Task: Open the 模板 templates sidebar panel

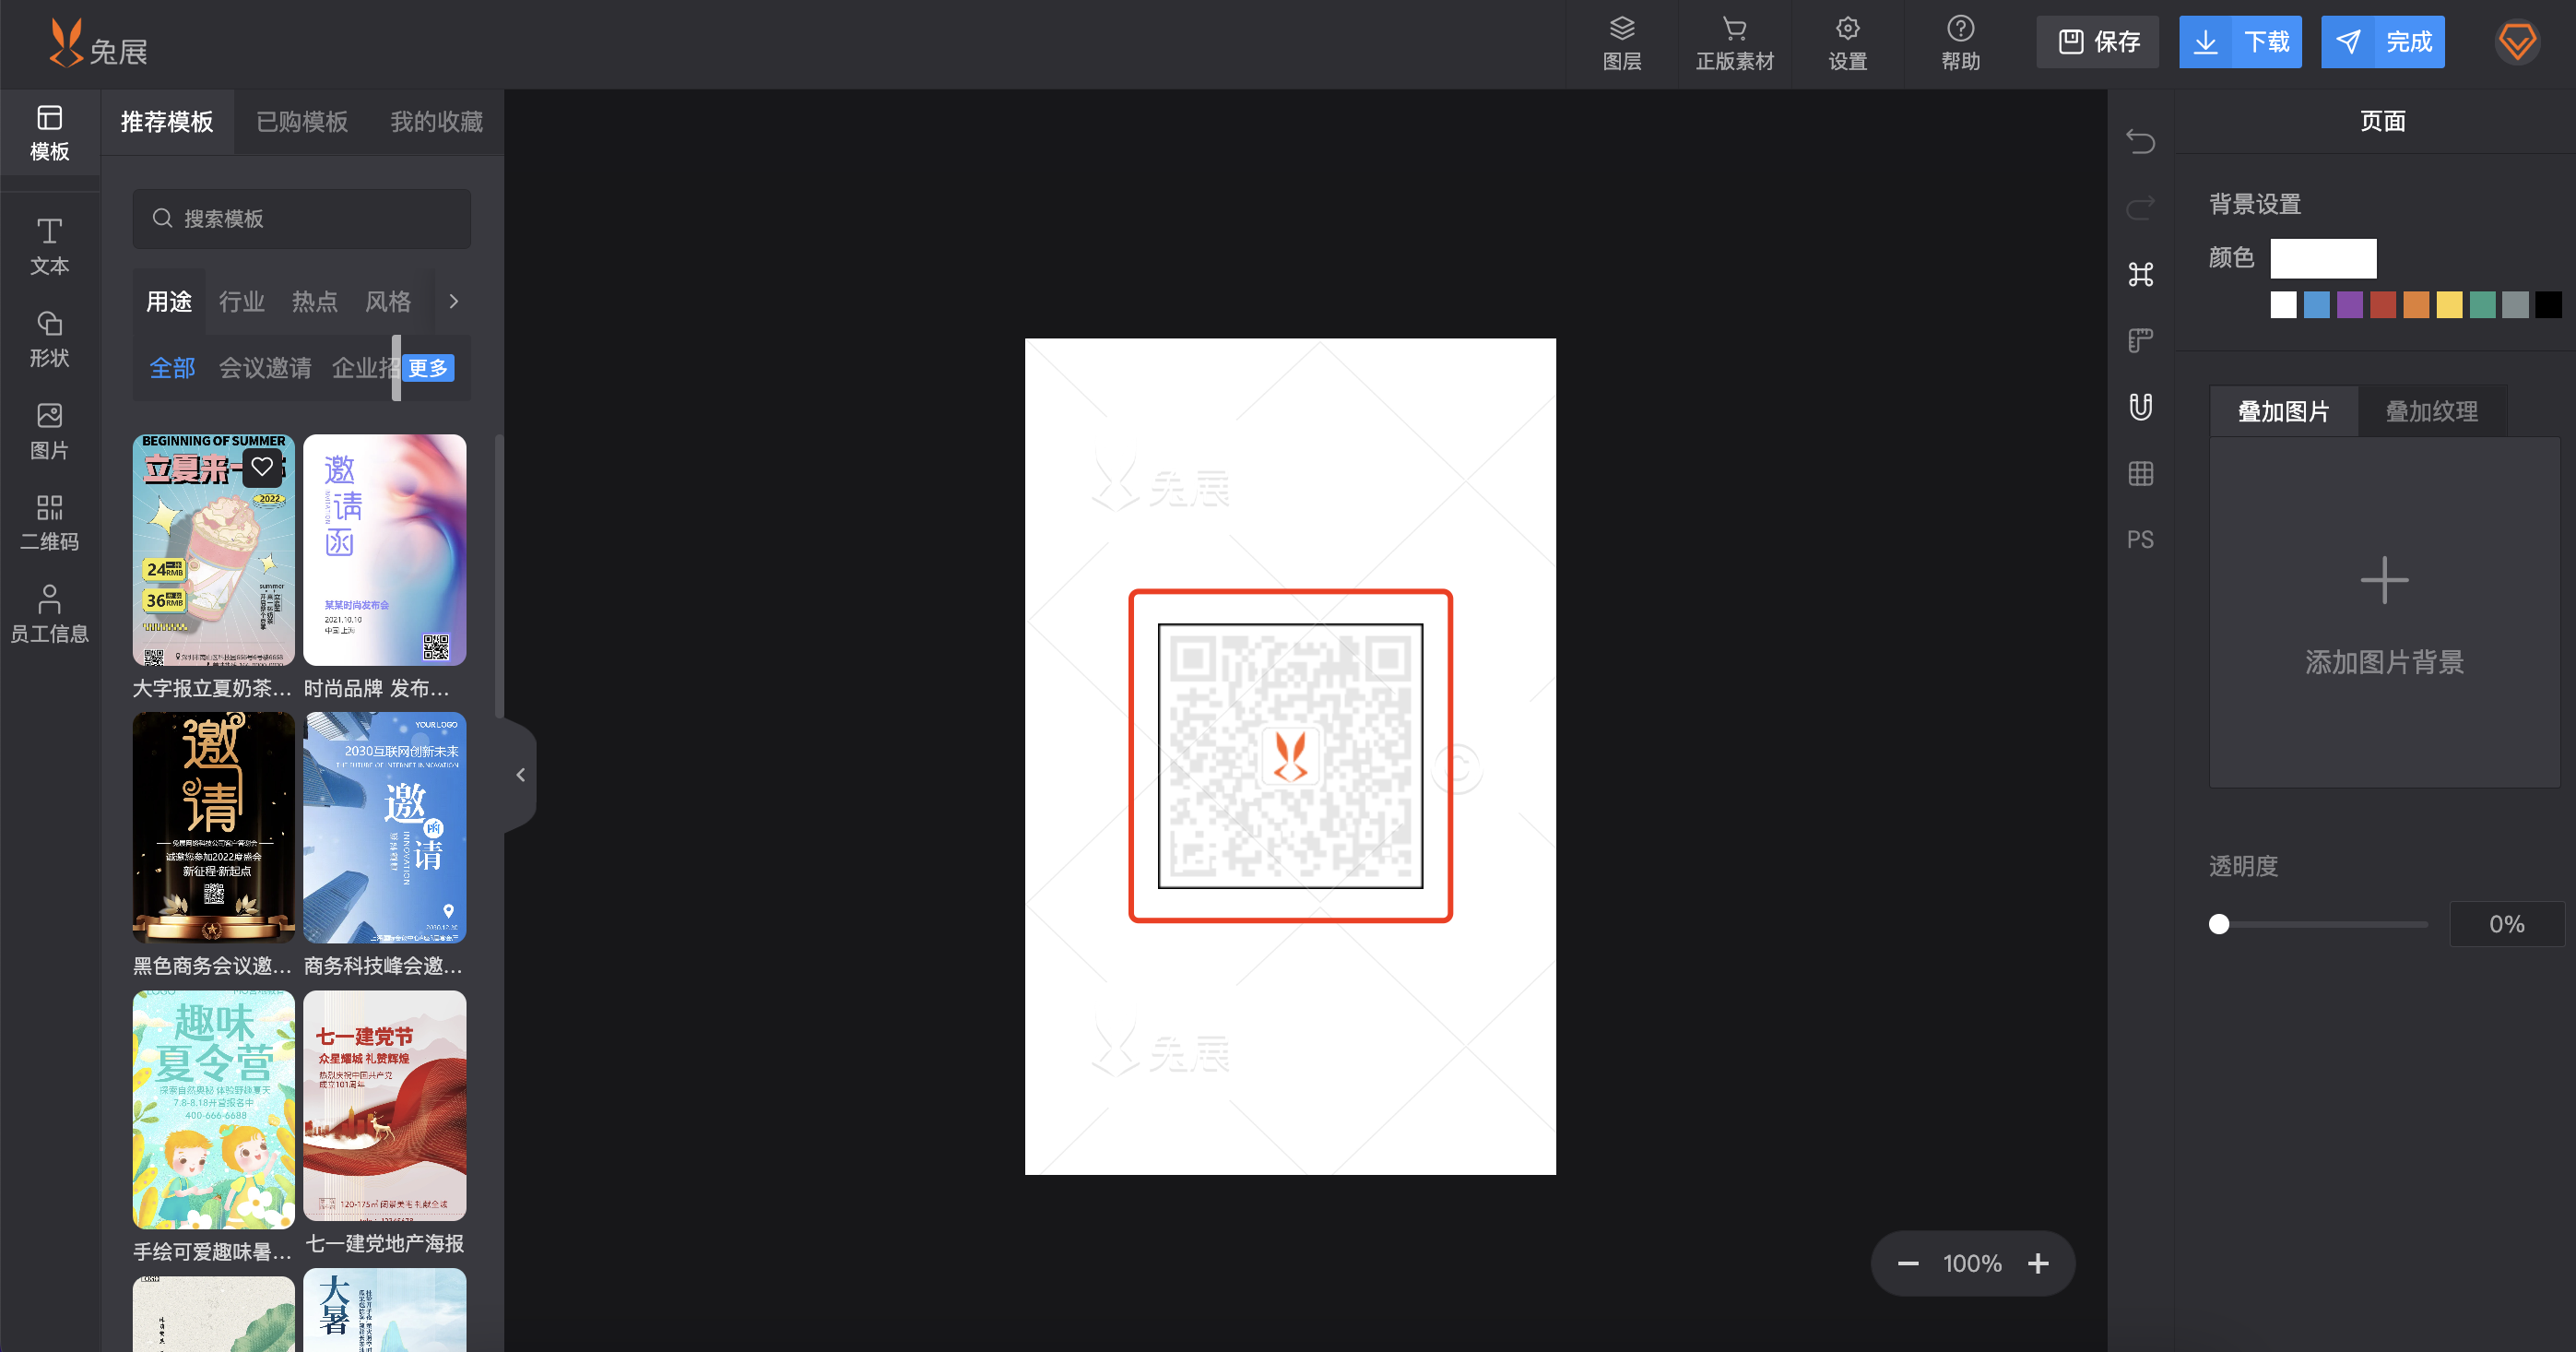Action: coord(49,133)
